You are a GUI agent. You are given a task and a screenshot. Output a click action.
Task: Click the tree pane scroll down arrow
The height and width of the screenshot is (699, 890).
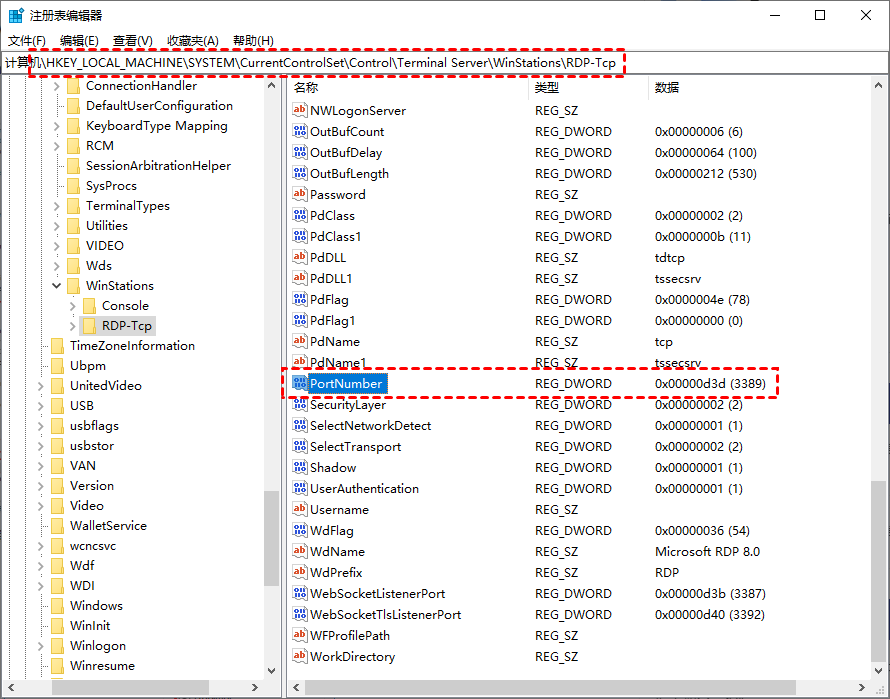click(x=272, y=671)
